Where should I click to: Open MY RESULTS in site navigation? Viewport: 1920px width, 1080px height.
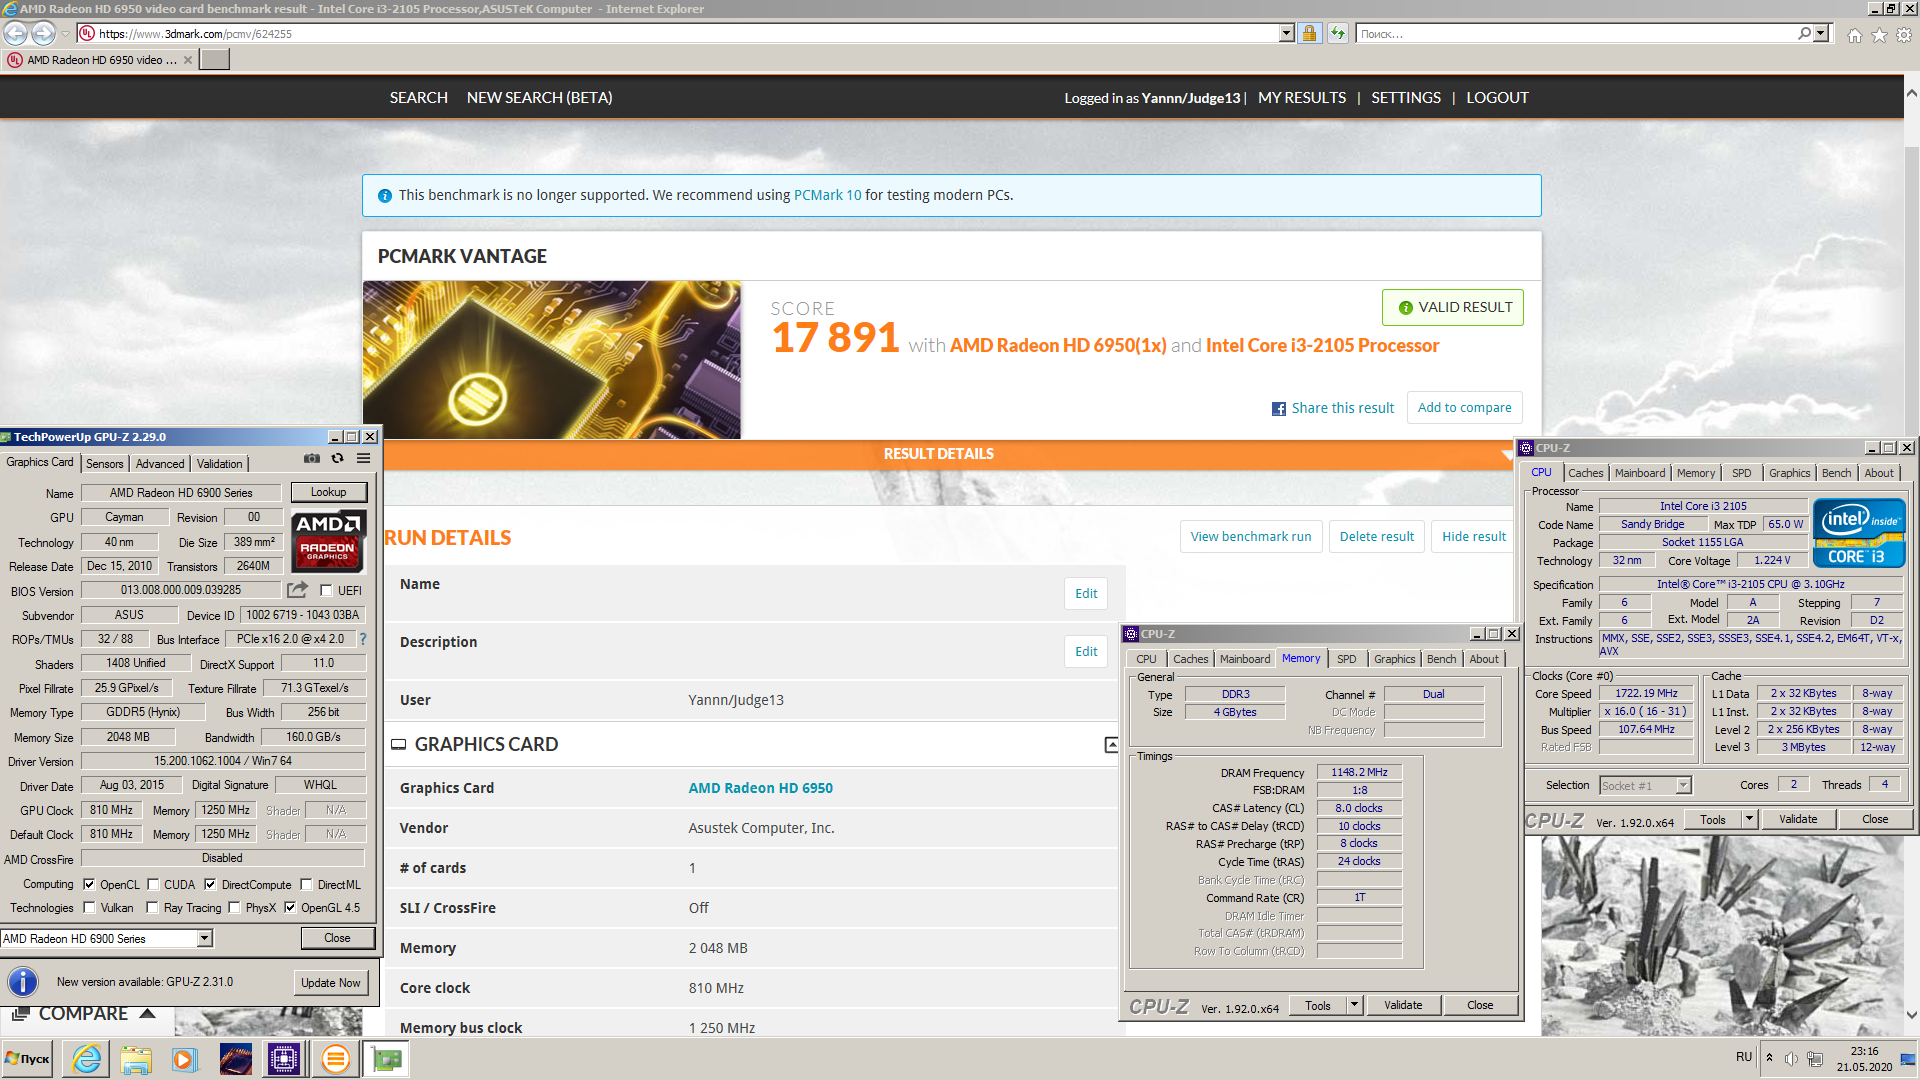(x=1302, y=98)
